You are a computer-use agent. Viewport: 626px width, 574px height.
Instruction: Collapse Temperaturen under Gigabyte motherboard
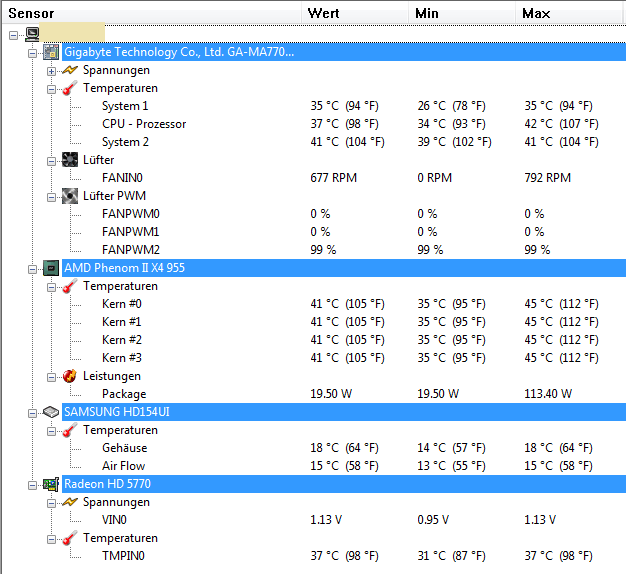pos(51,89)
